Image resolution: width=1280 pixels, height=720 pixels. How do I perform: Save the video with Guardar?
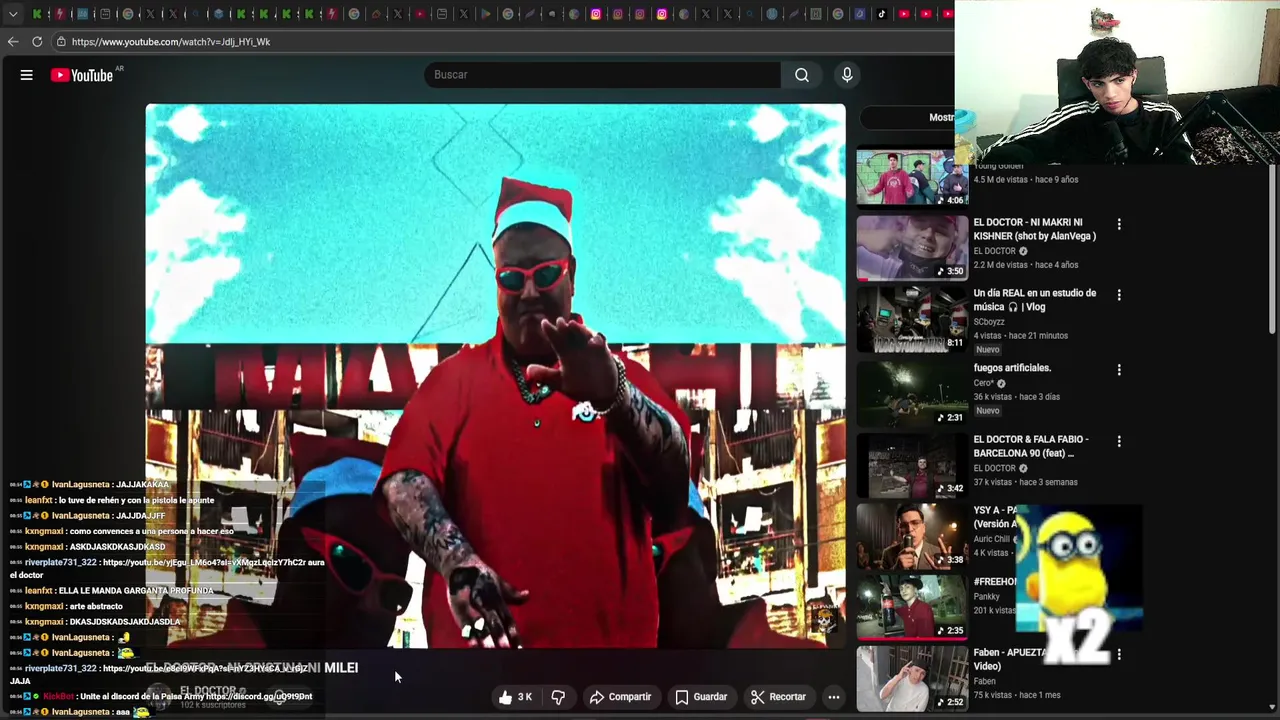click(701, 697)
